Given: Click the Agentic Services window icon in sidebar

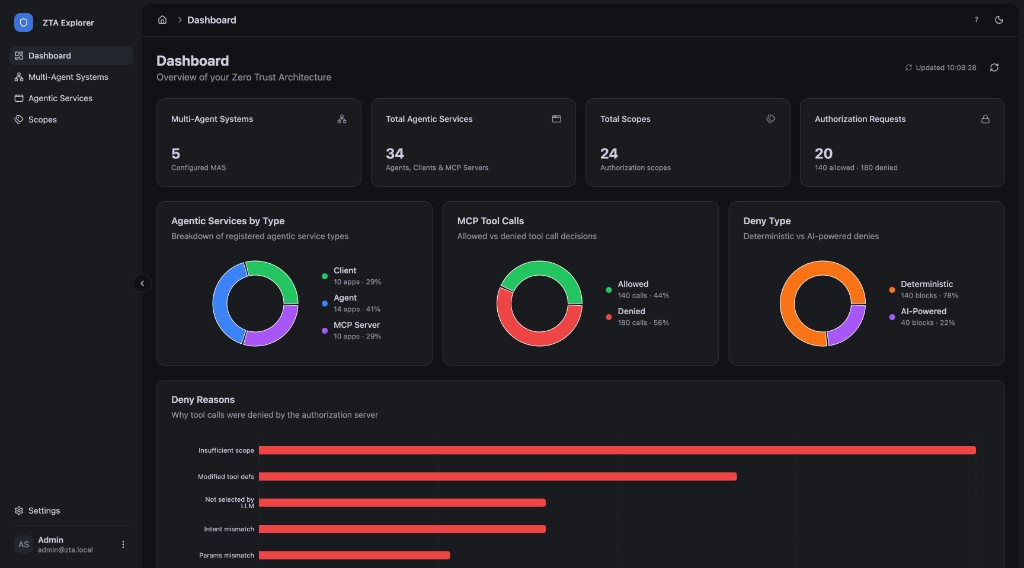Looking at the screenshot, I should click(19, 98).
